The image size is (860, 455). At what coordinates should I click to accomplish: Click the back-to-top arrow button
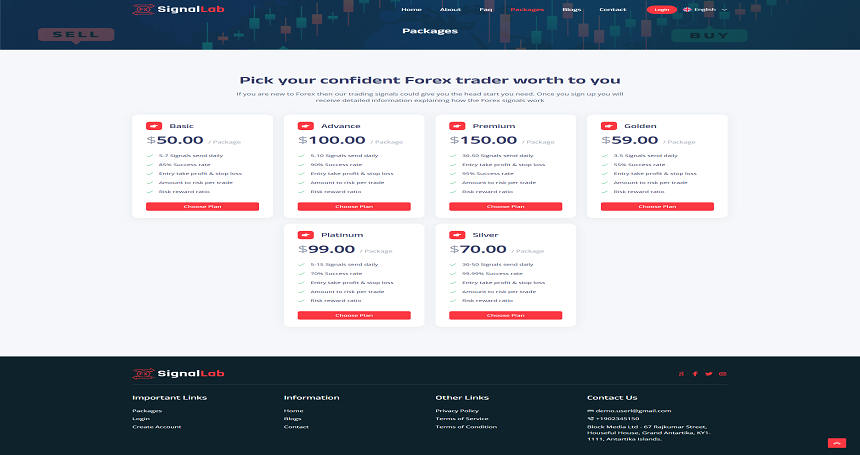836,443
